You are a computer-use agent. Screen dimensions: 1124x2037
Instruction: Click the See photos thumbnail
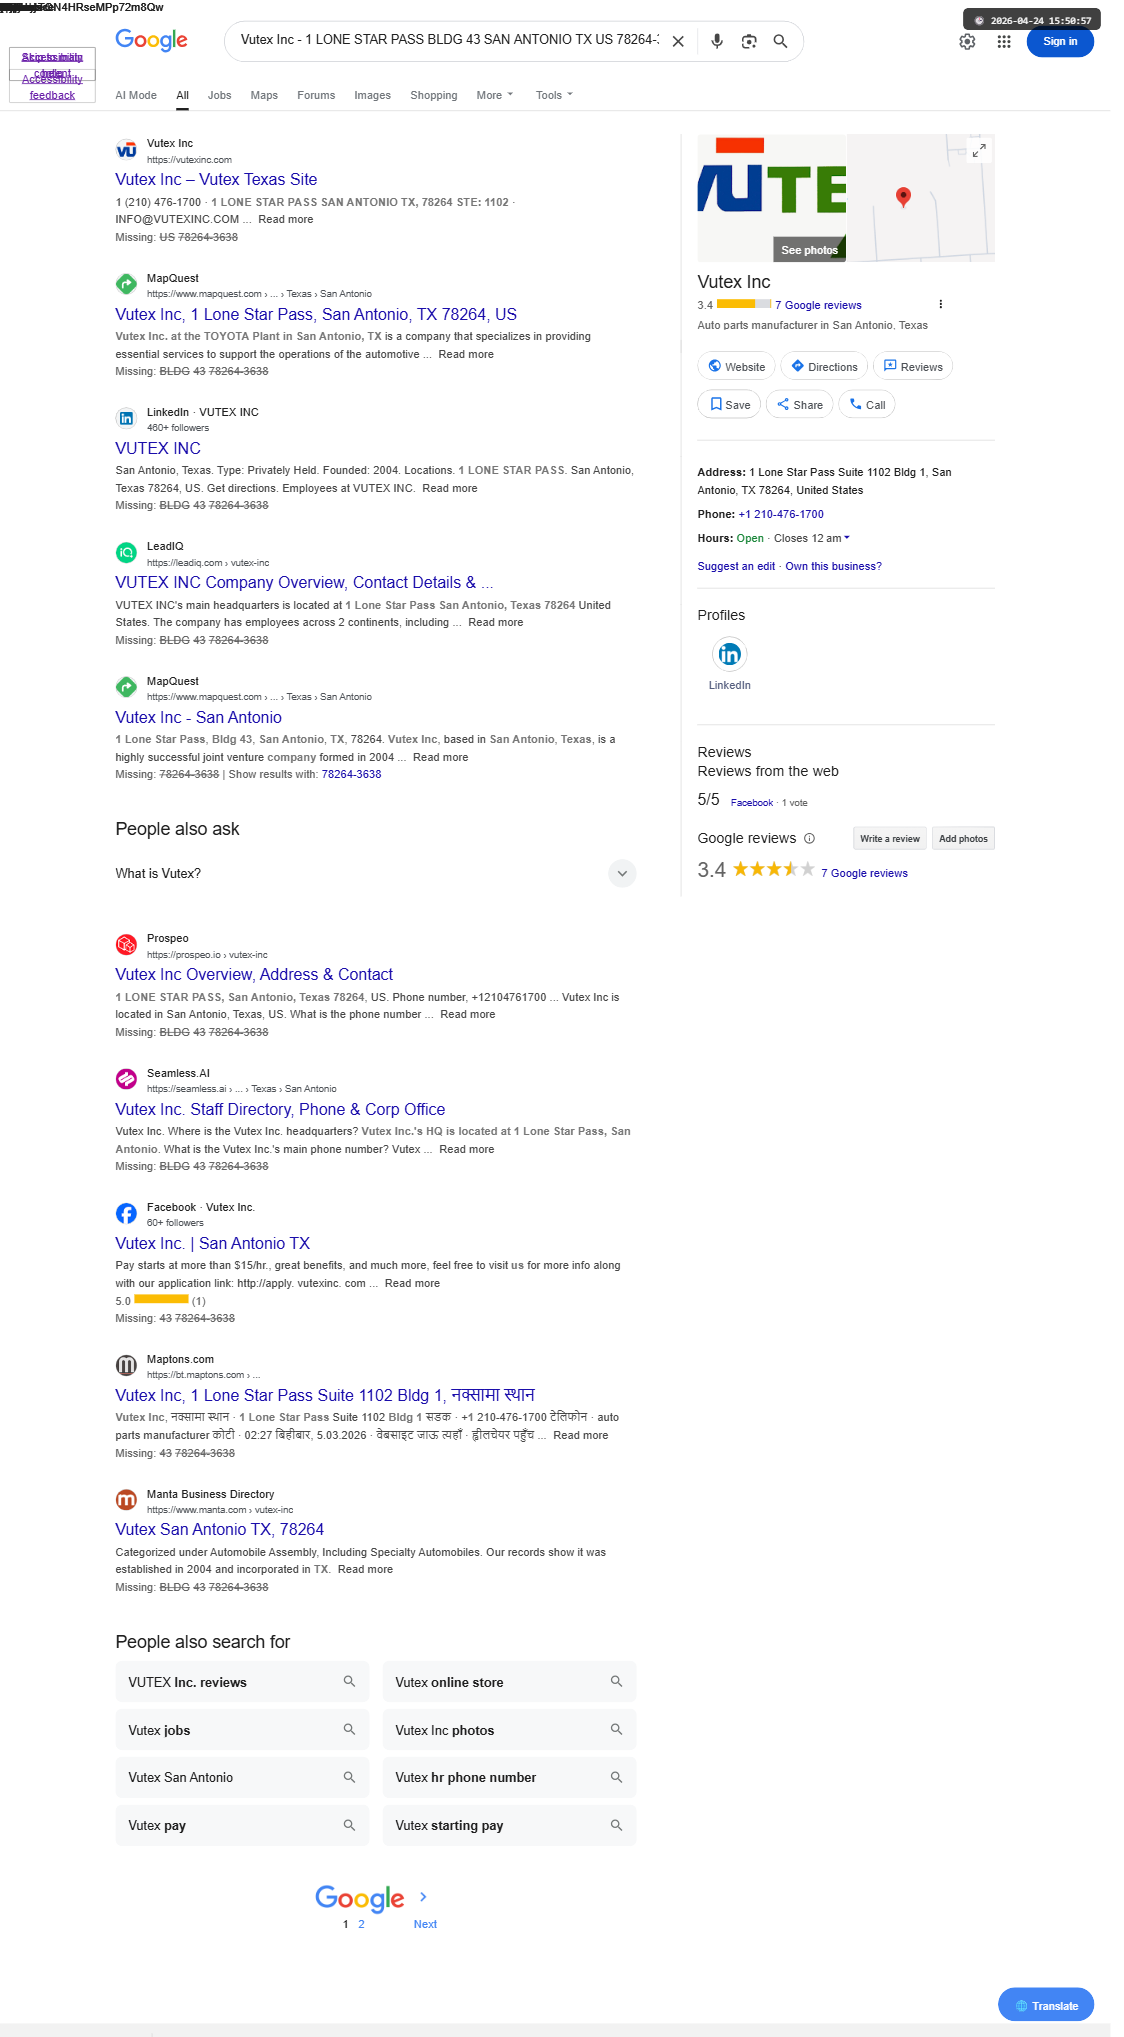(809, 250)
